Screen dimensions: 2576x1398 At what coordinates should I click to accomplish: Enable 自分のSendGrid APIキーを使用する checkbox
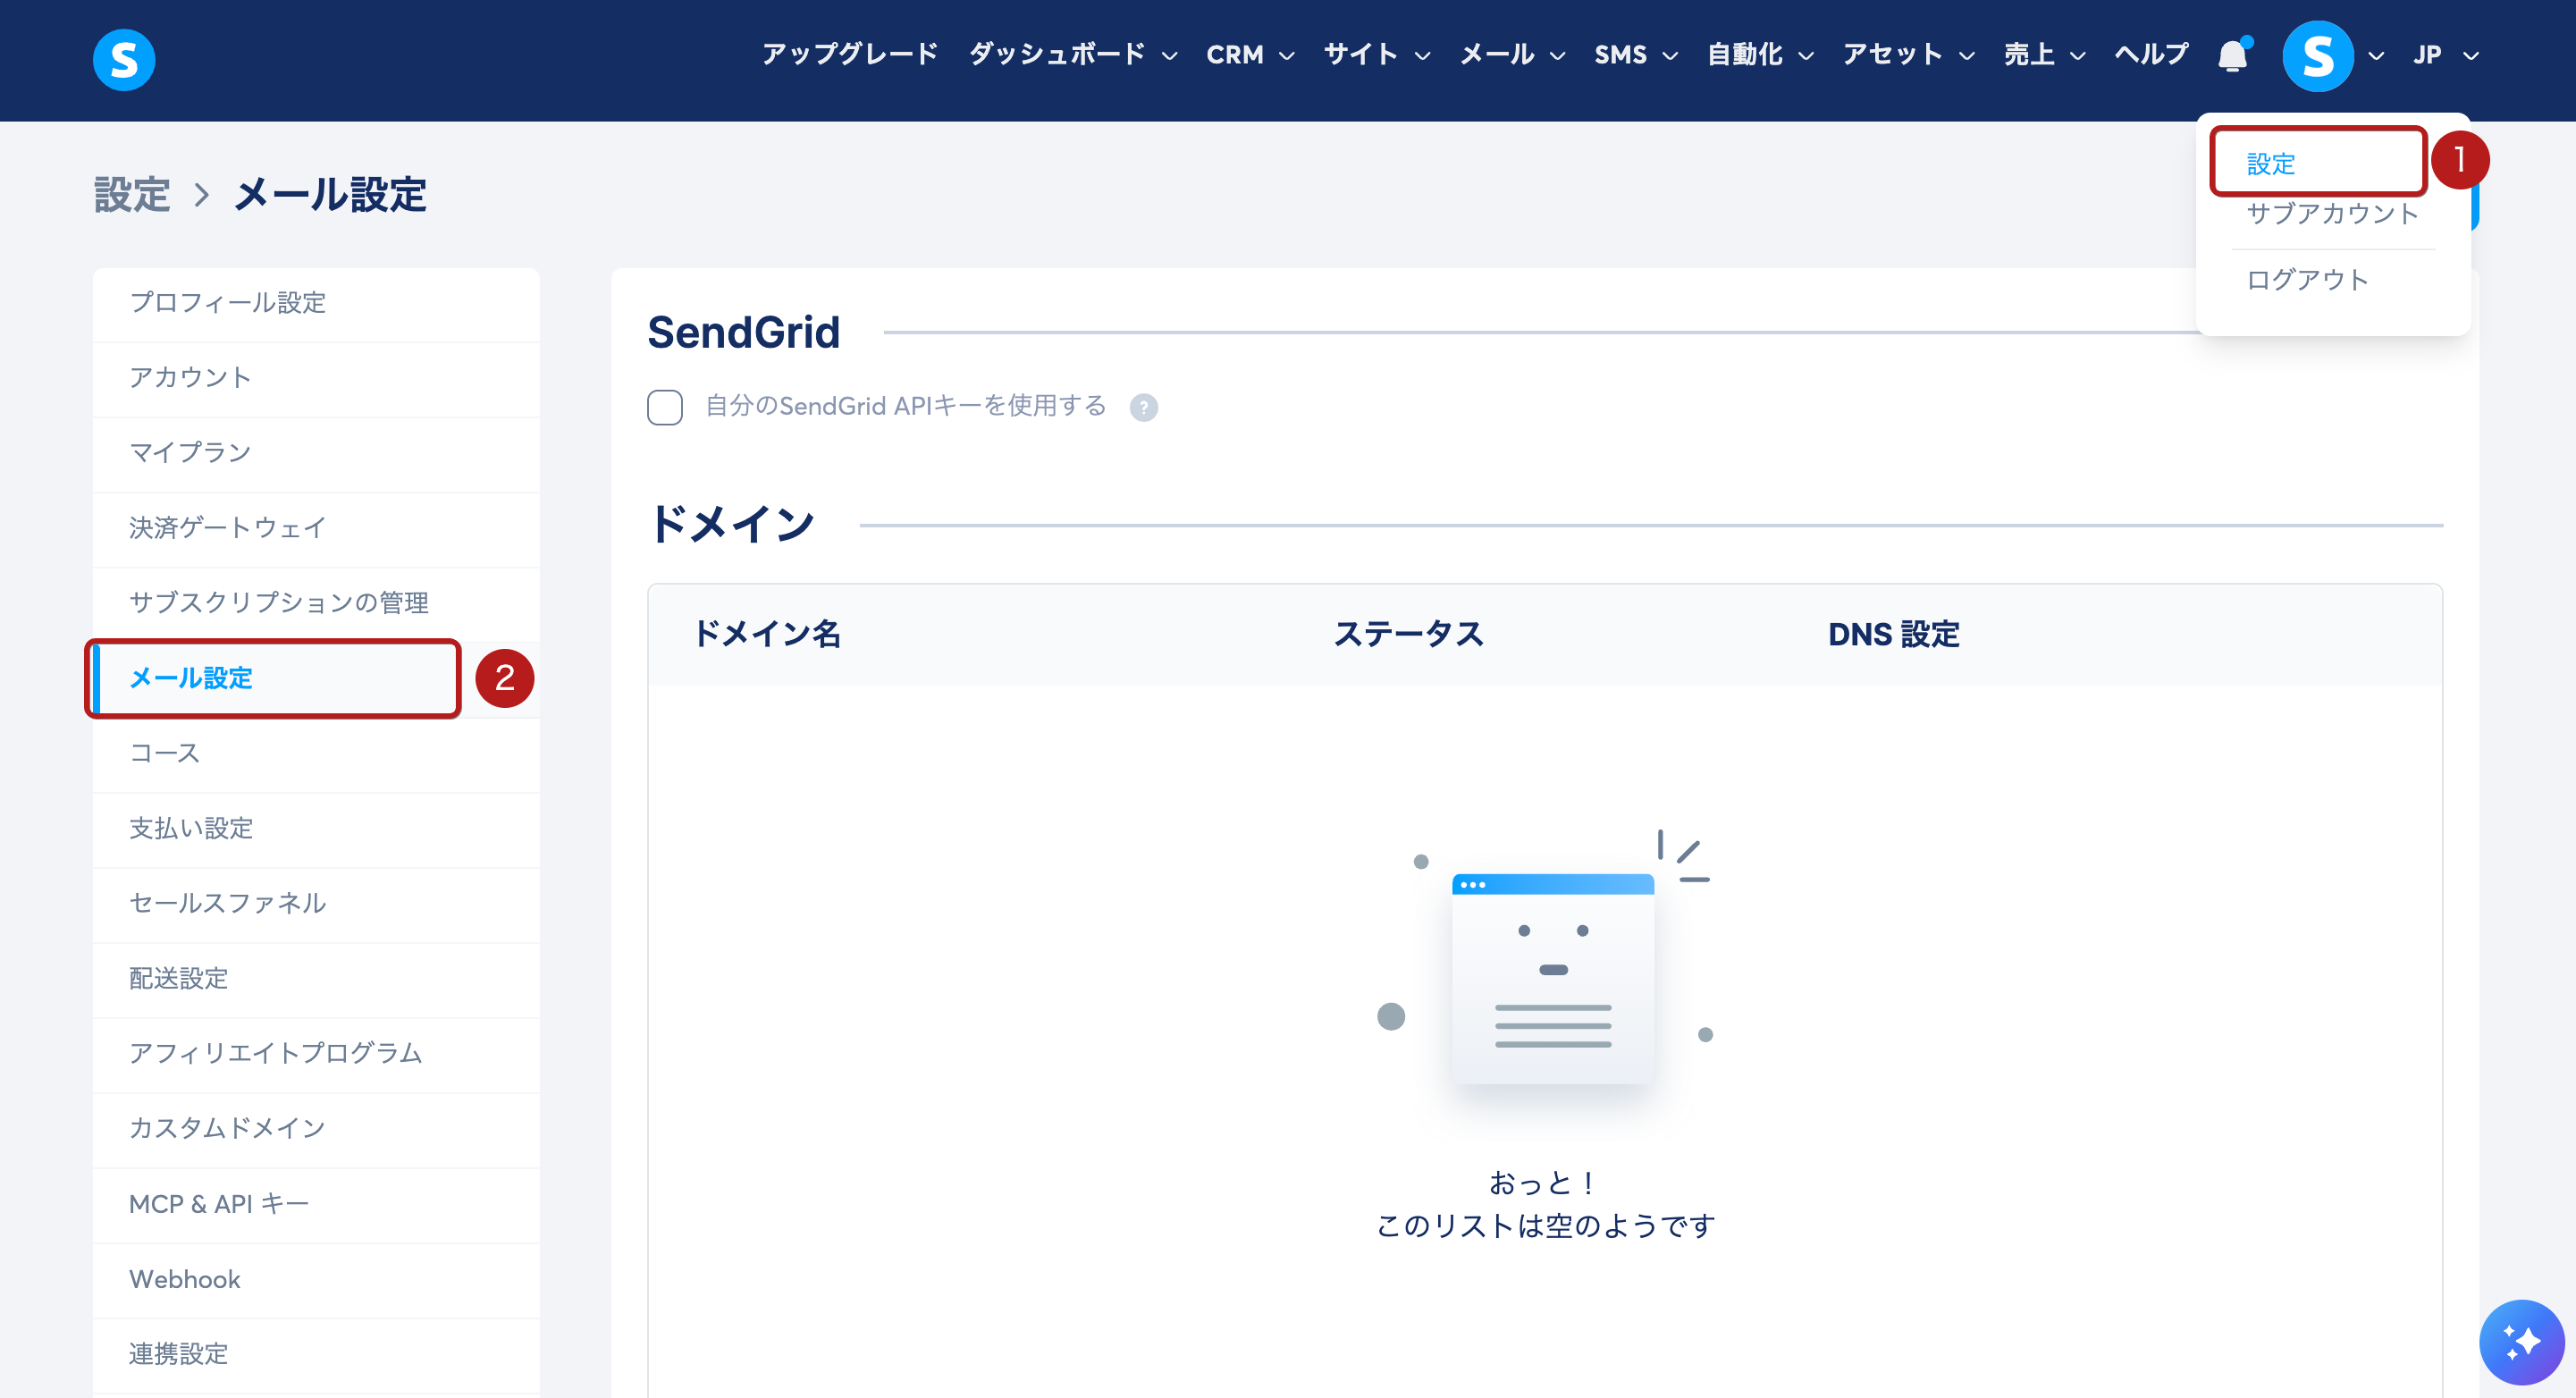tap(665, 407)
